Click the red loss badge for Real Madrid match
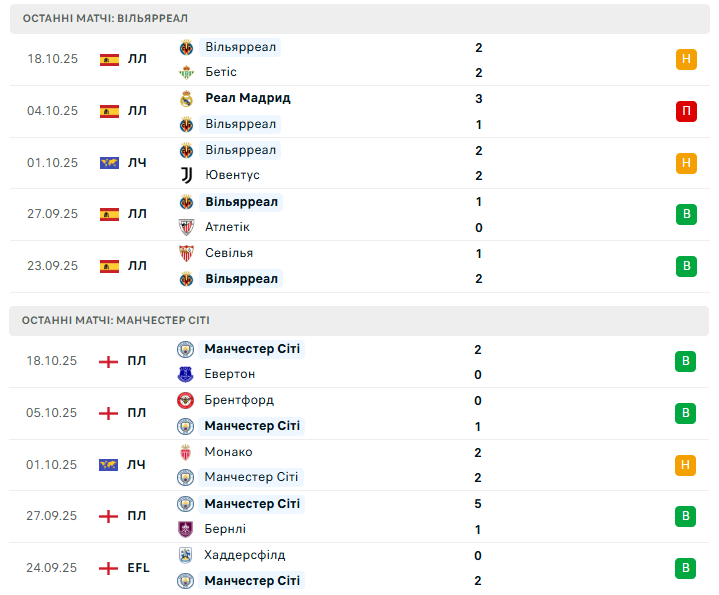 [x=686, y=111]
